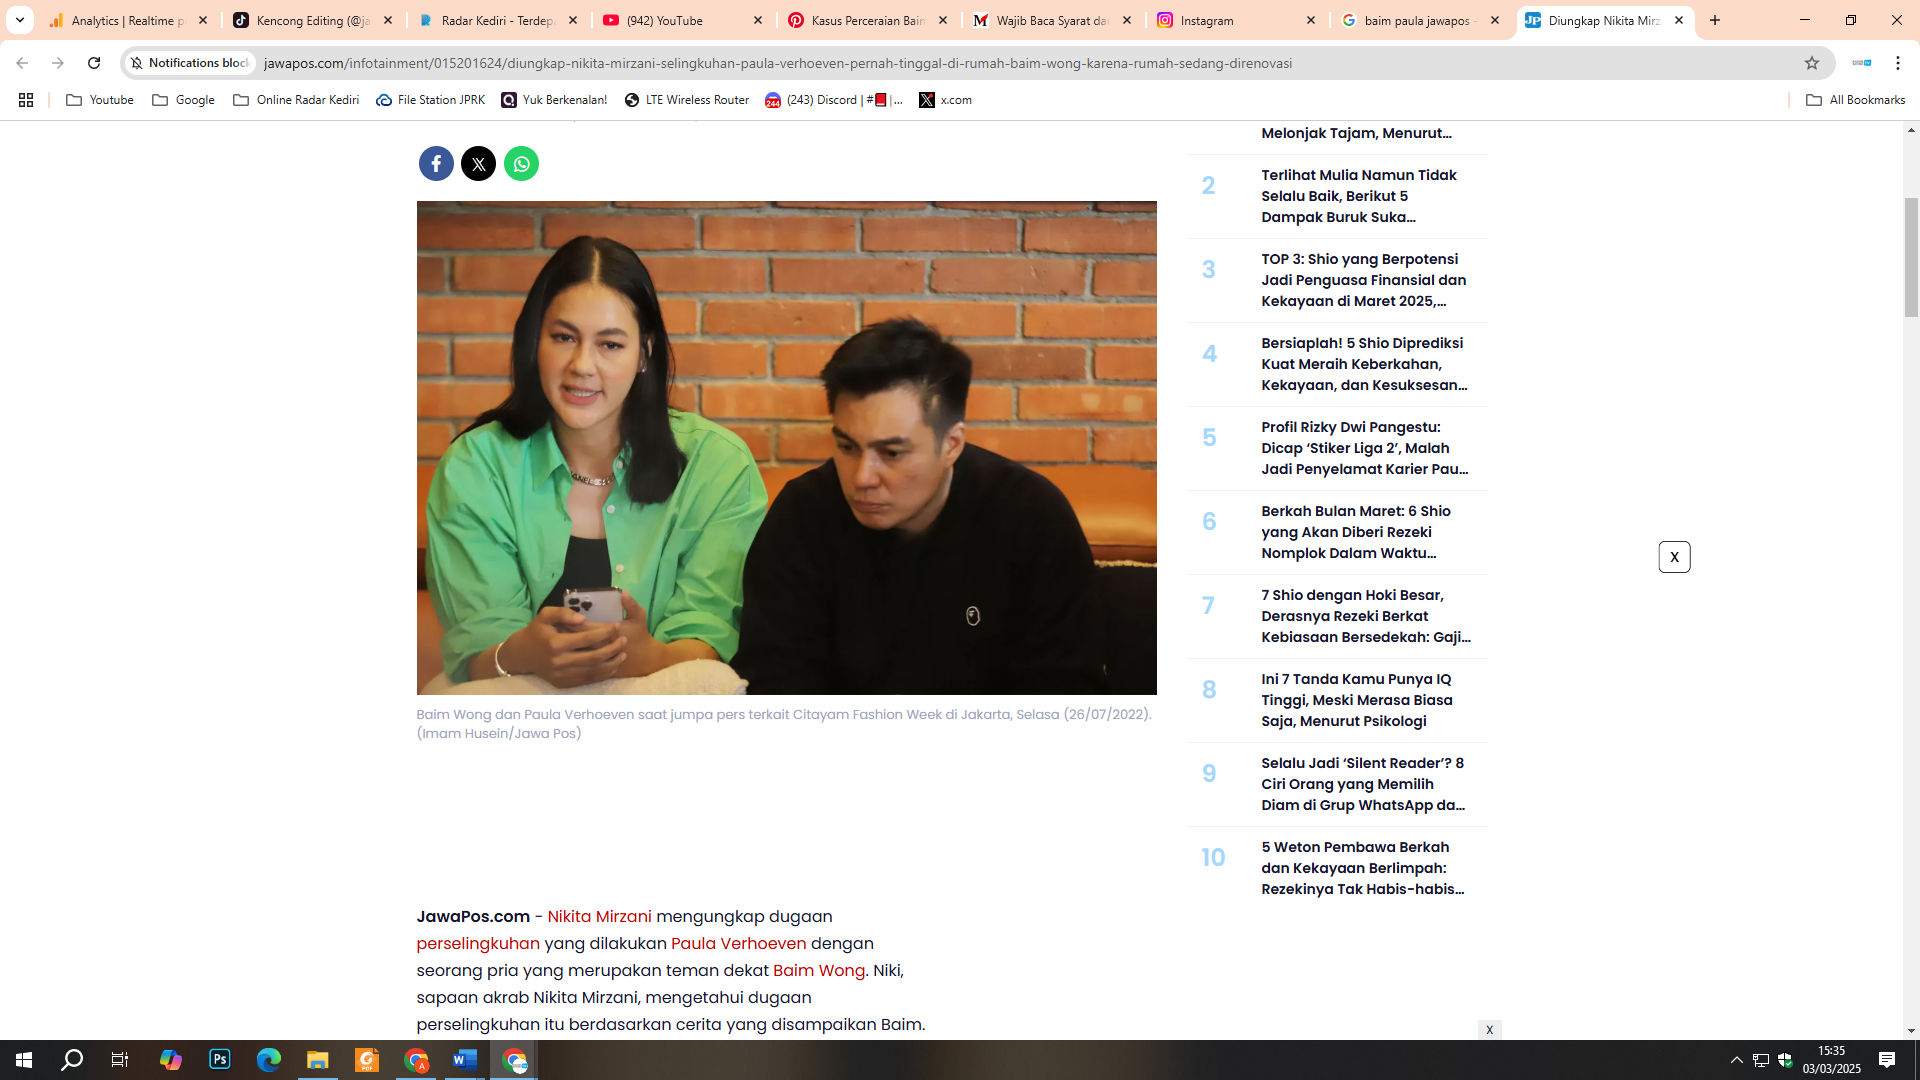
Task: Open Yuk Berkenalan bookmark
Action: pyautogui.click(x=554, y=100)
